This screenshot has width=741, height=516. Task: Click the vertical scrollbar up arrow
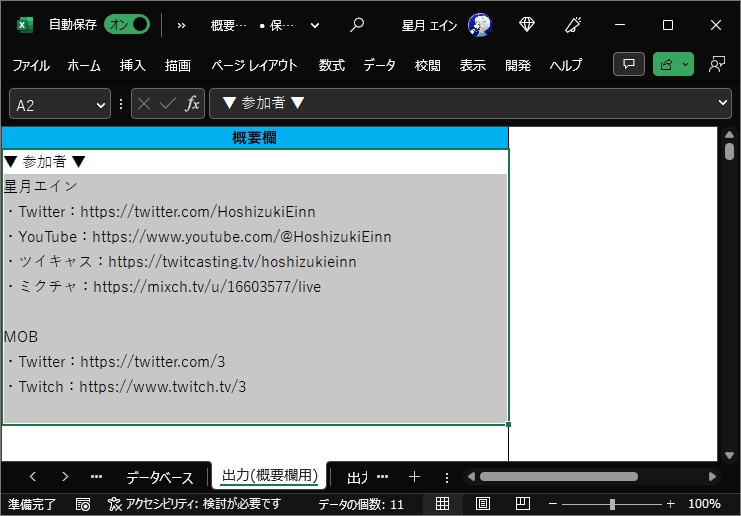click(x=729, y=135)
